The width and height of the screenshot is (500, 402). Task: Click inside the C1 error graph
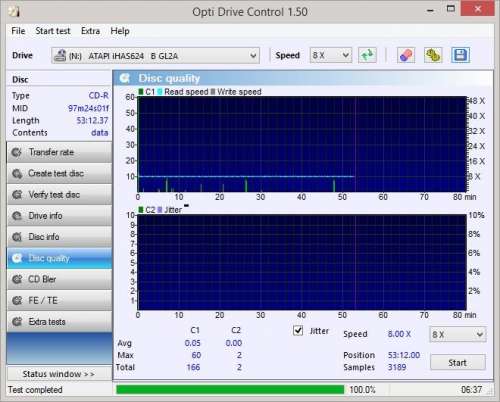(302, 144)
